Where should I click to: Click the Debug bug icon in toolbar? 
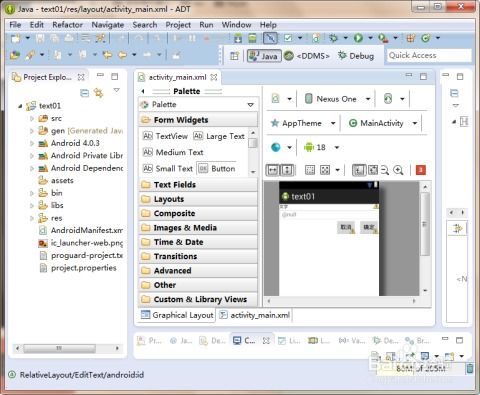(x=333, y=38)
